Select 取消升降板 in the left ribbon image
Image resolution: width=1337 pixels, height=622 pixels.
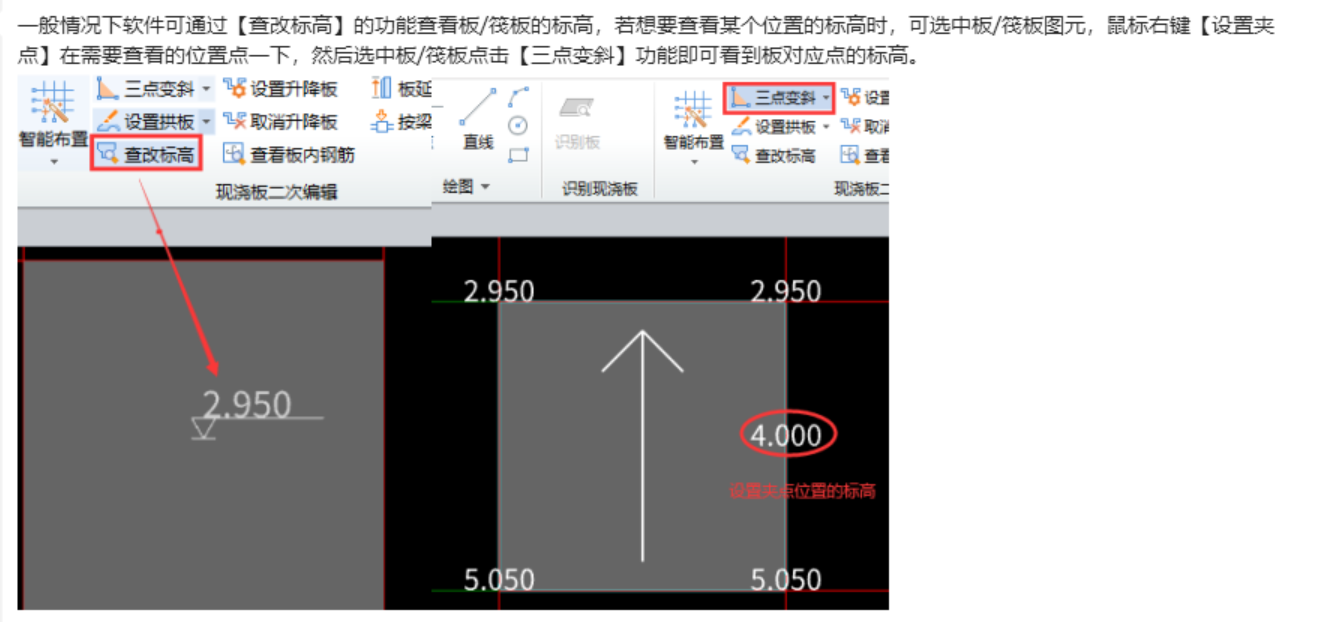280,122
